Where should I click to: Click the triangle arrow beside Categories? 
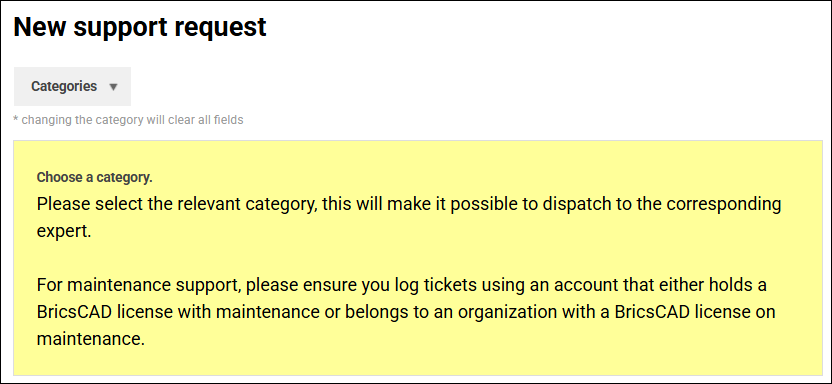(113, 87)
